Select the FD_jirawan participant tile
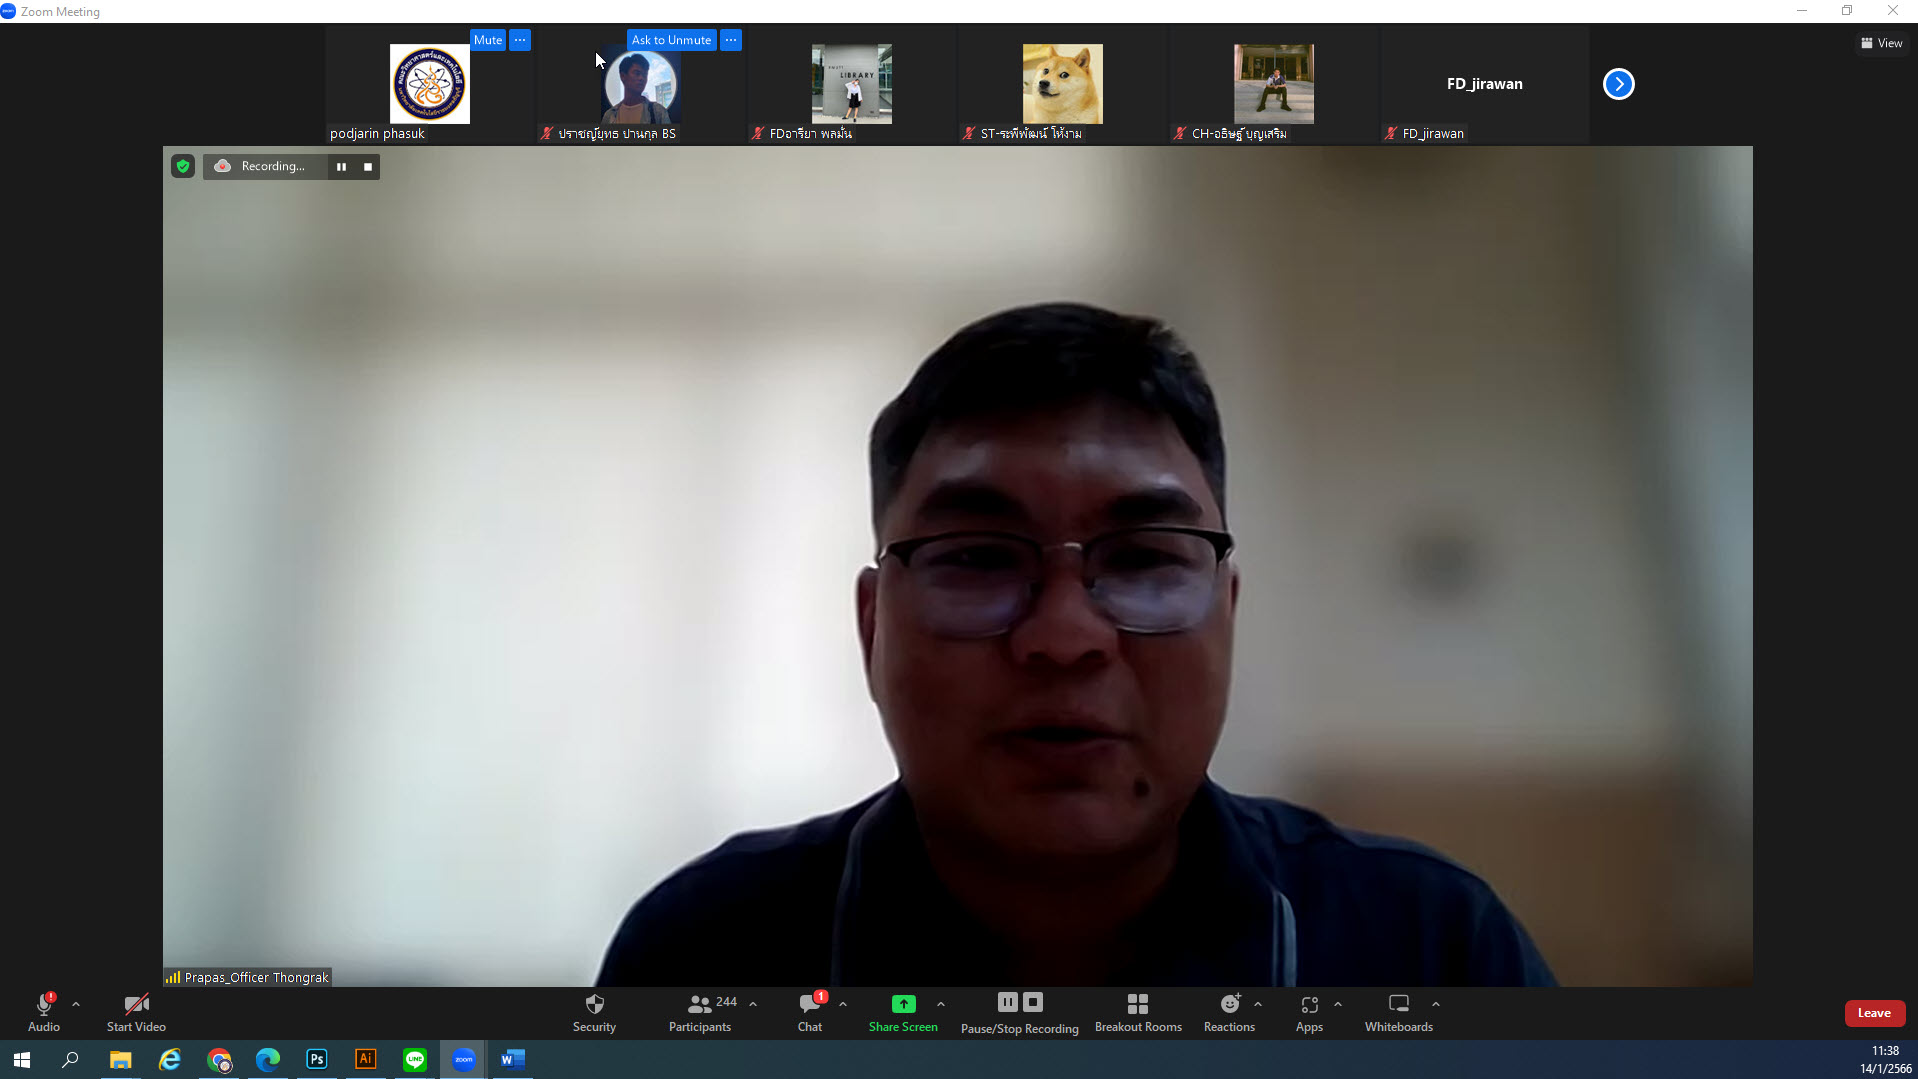This screenshot has width=1918, height=1079. [x=1484, y=84]
